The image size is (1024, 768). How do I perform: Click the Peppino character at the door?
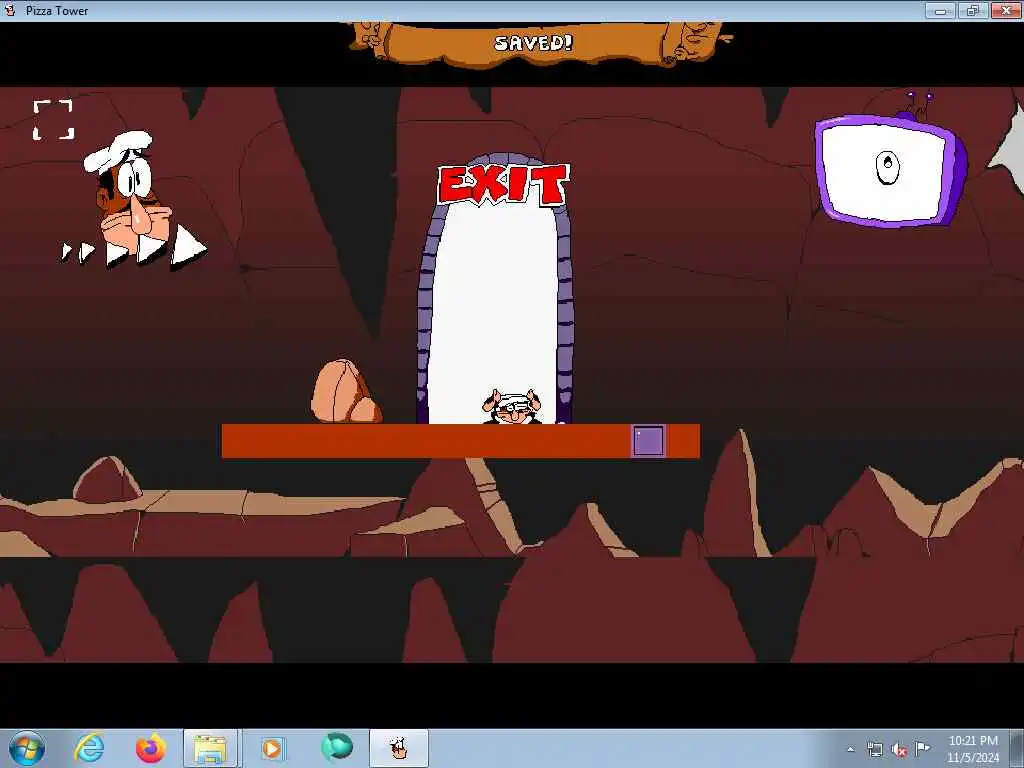513,407
